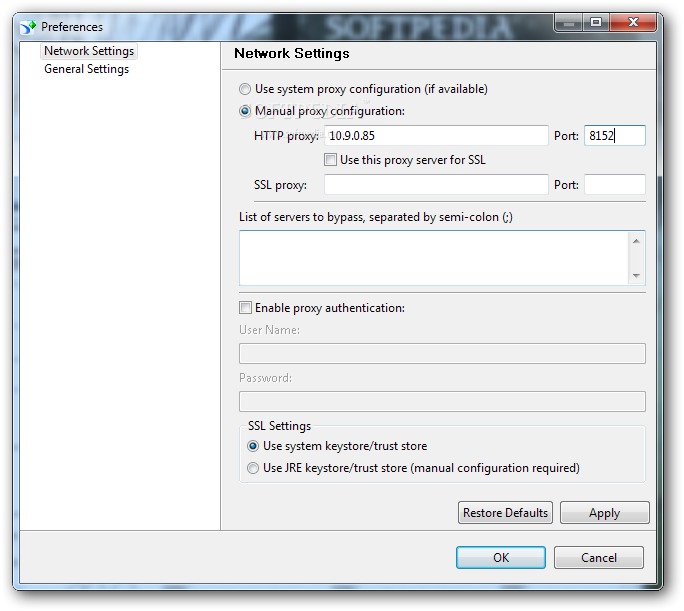
Task: Click the Restore Defaults button
Action: tap(505, 513)
